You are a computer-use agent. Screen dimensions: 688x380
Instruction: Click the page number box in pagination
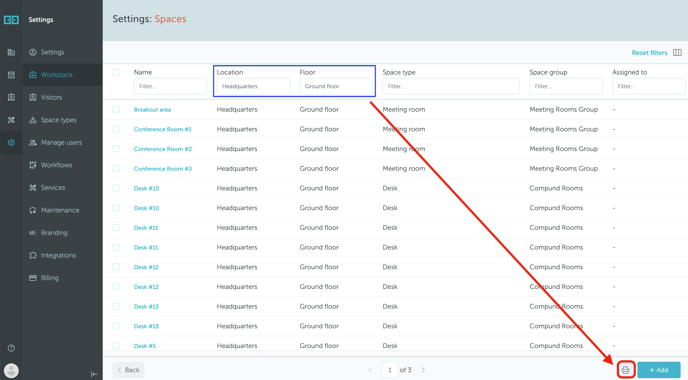390,370
